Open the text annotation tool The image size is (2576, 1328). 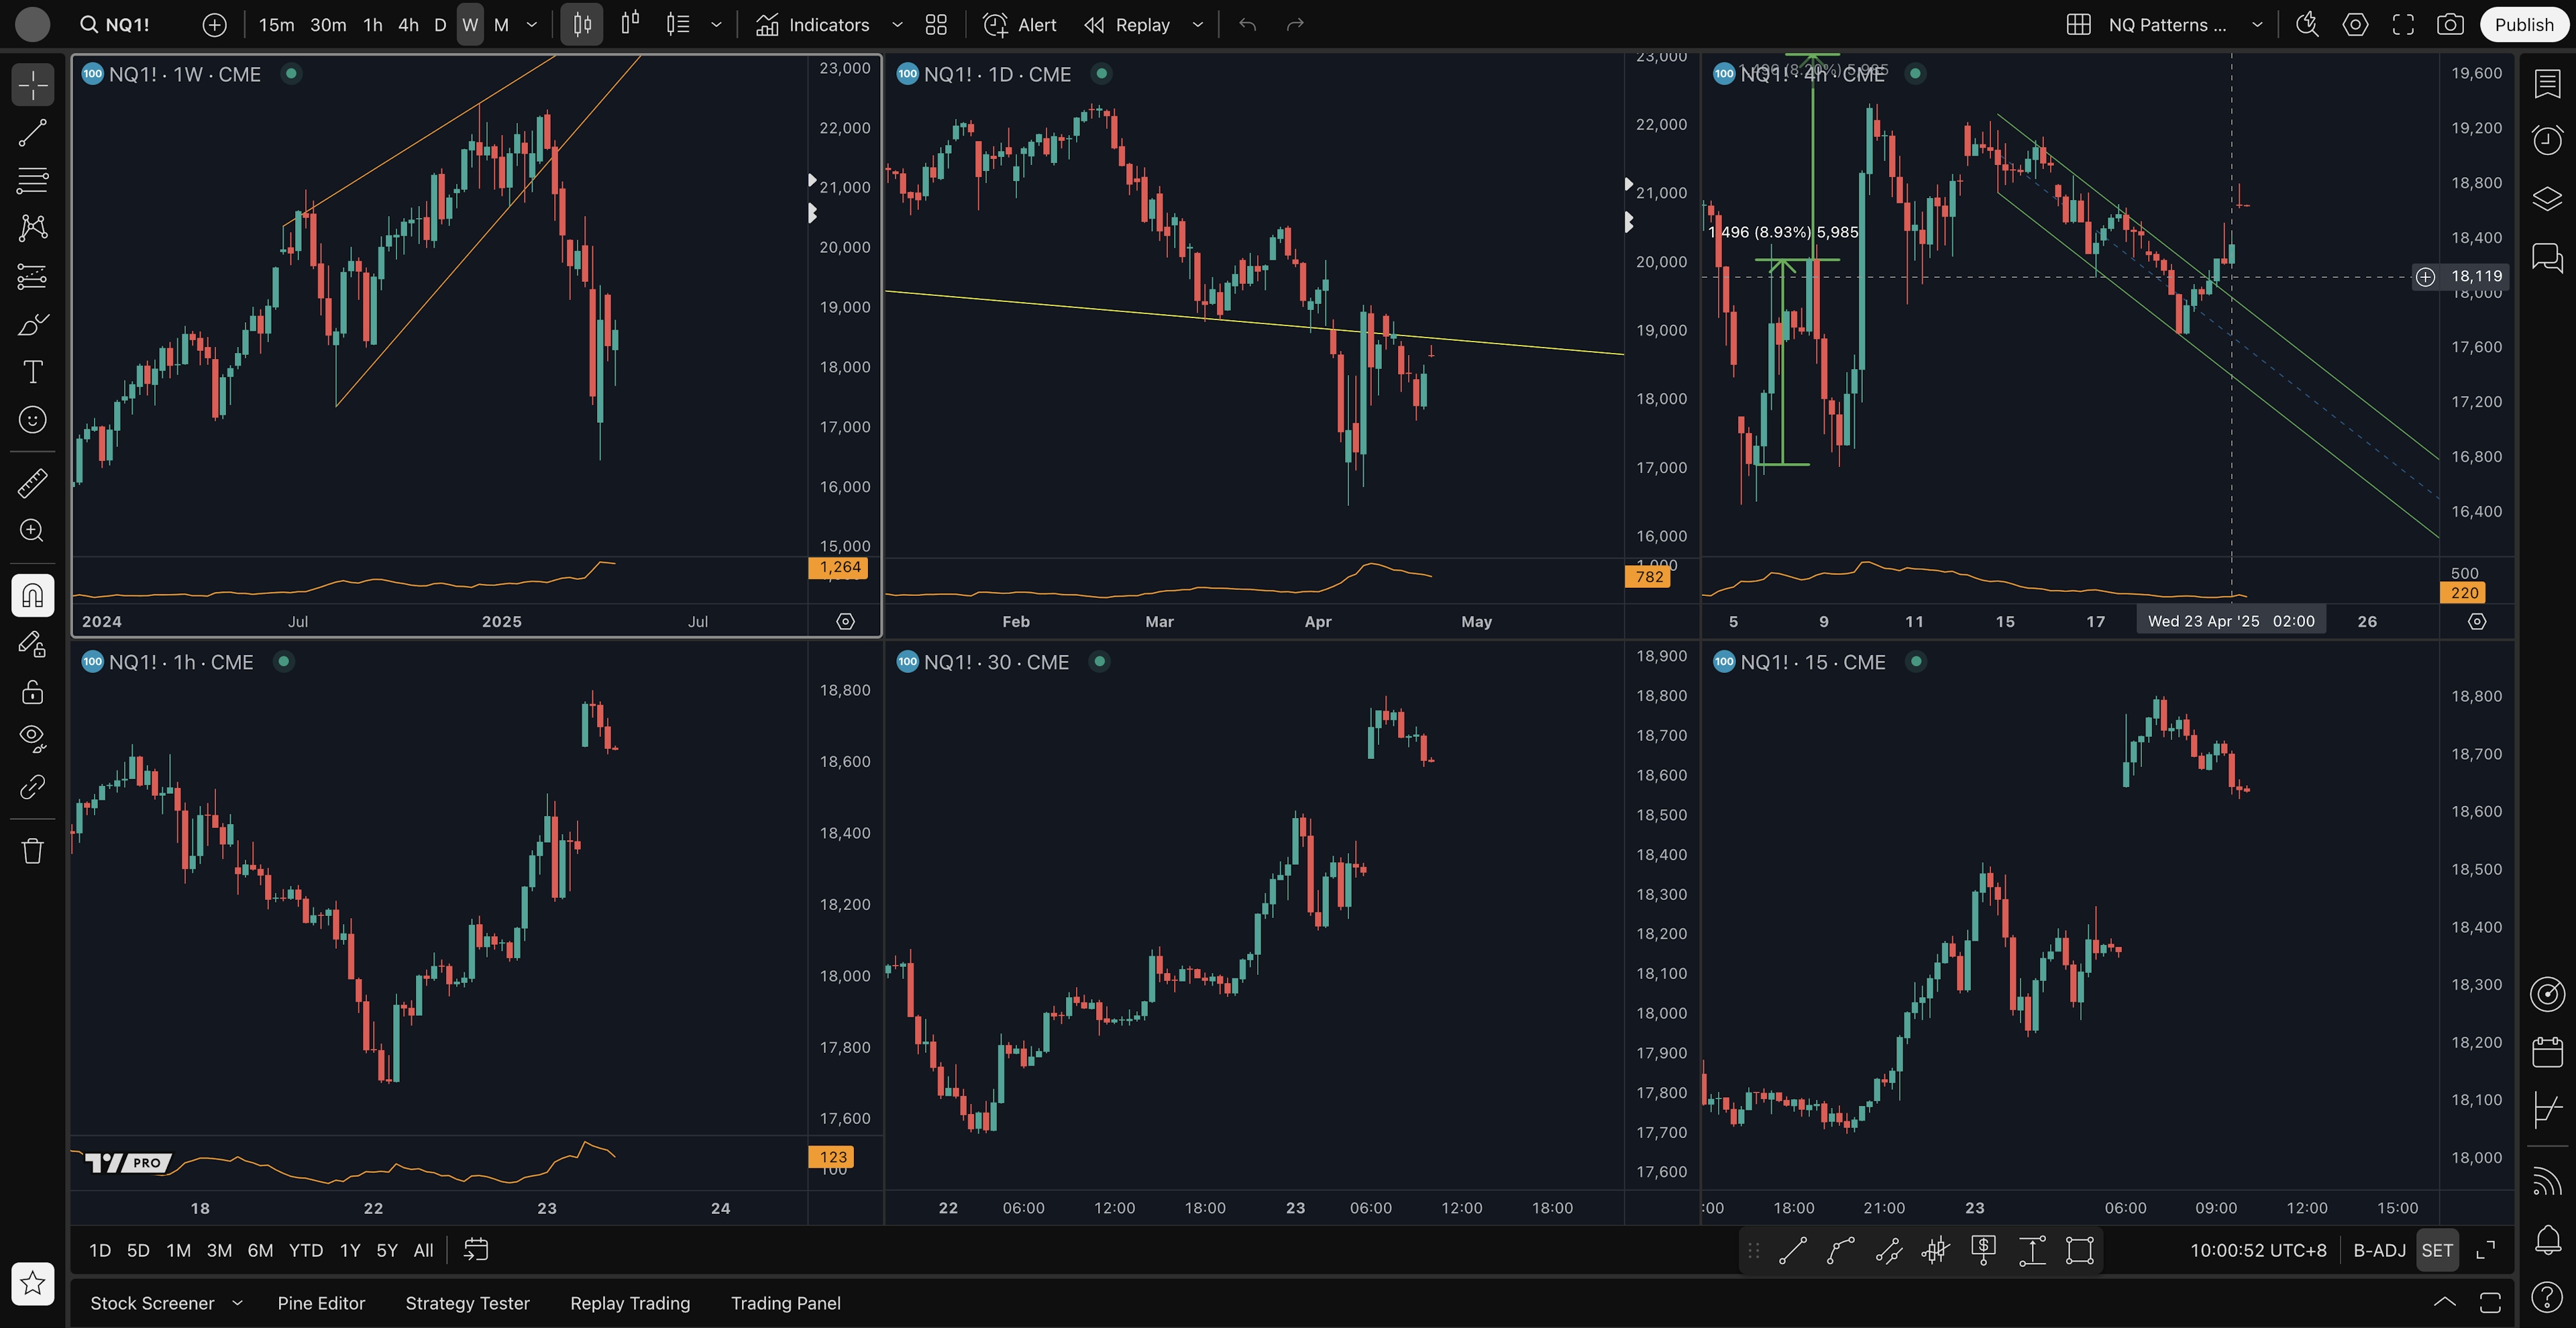(32, 372)
